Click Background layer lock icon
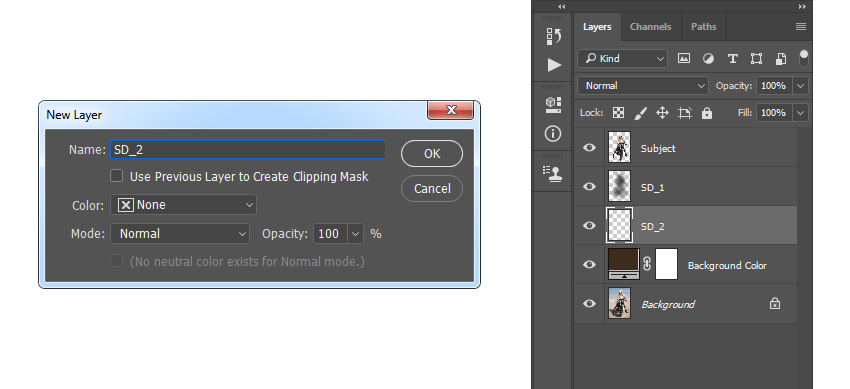850x389 pixels. (775, 303)
